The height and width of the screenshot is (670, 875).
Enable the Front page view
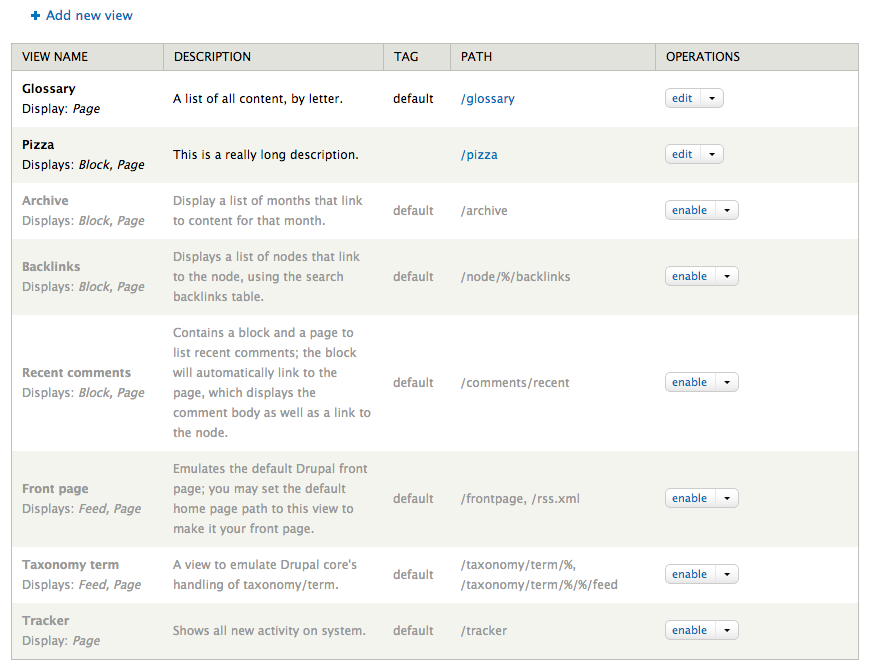[690, 498]
